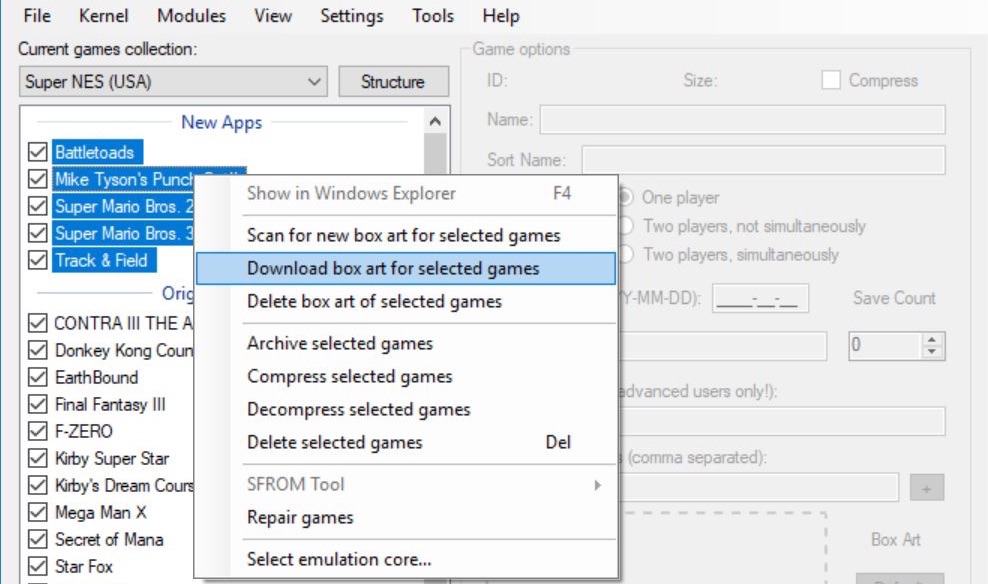Open the Help menu
This screenshot has height=584, width=988.
click(x=501, y=15)
